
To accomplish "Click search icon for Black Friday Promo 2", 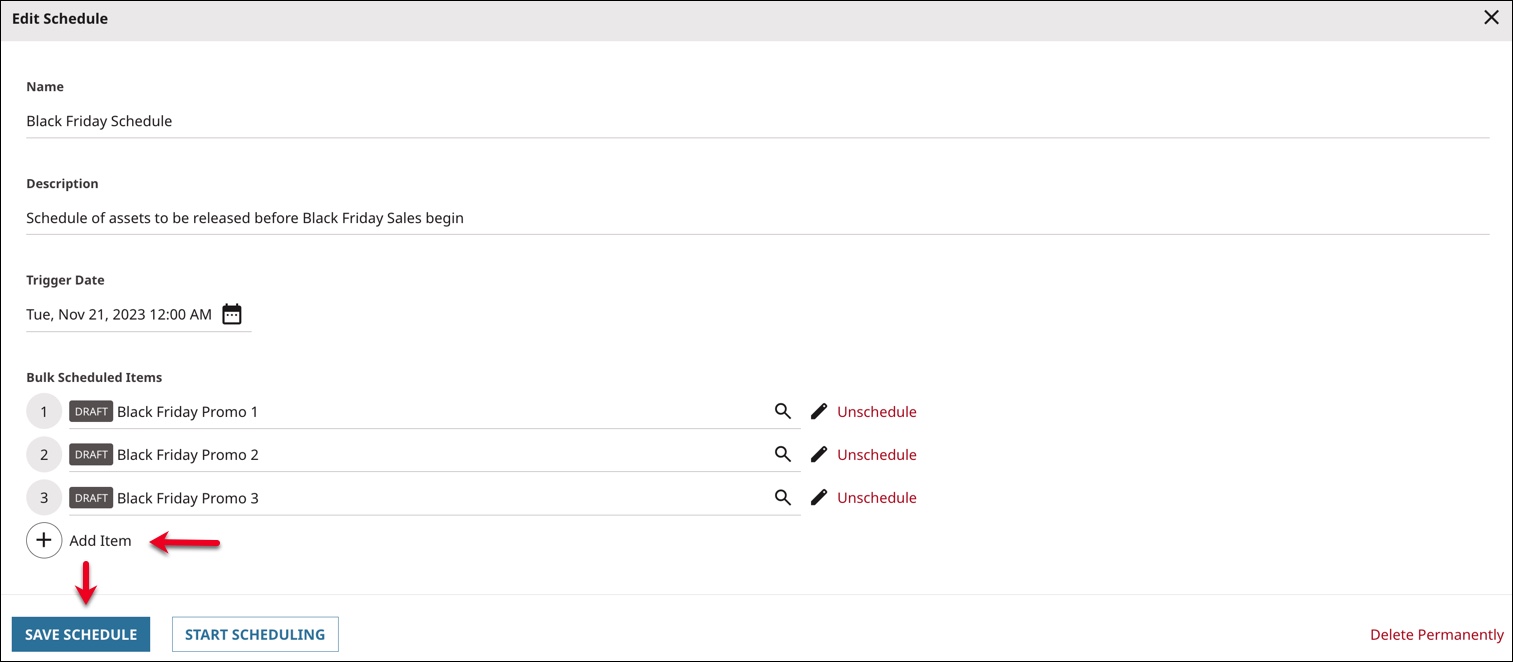I will [783, 454].
